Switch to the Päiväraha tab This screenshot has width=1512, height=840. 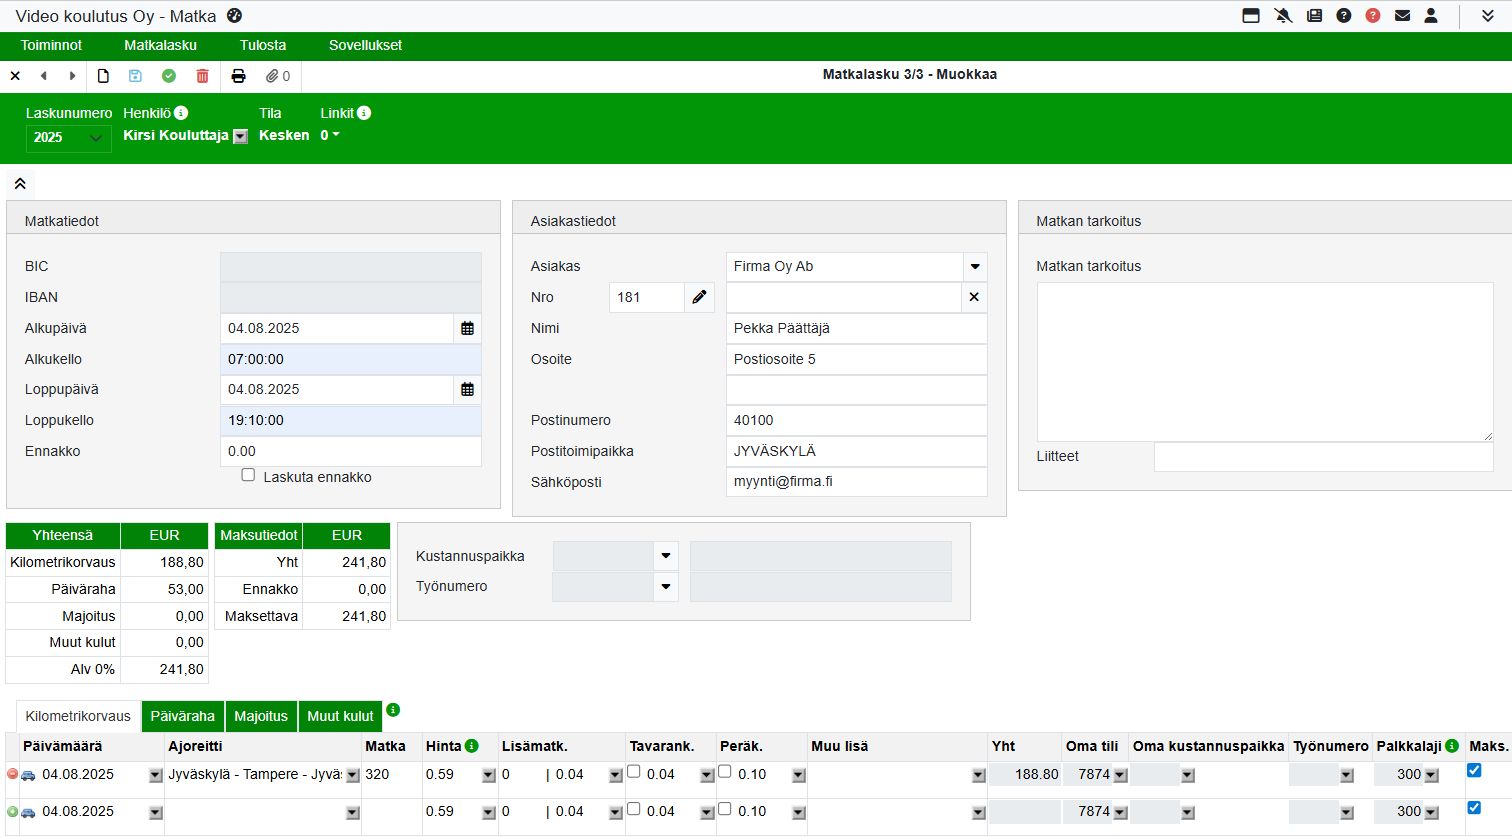click(x=183, y=716)
